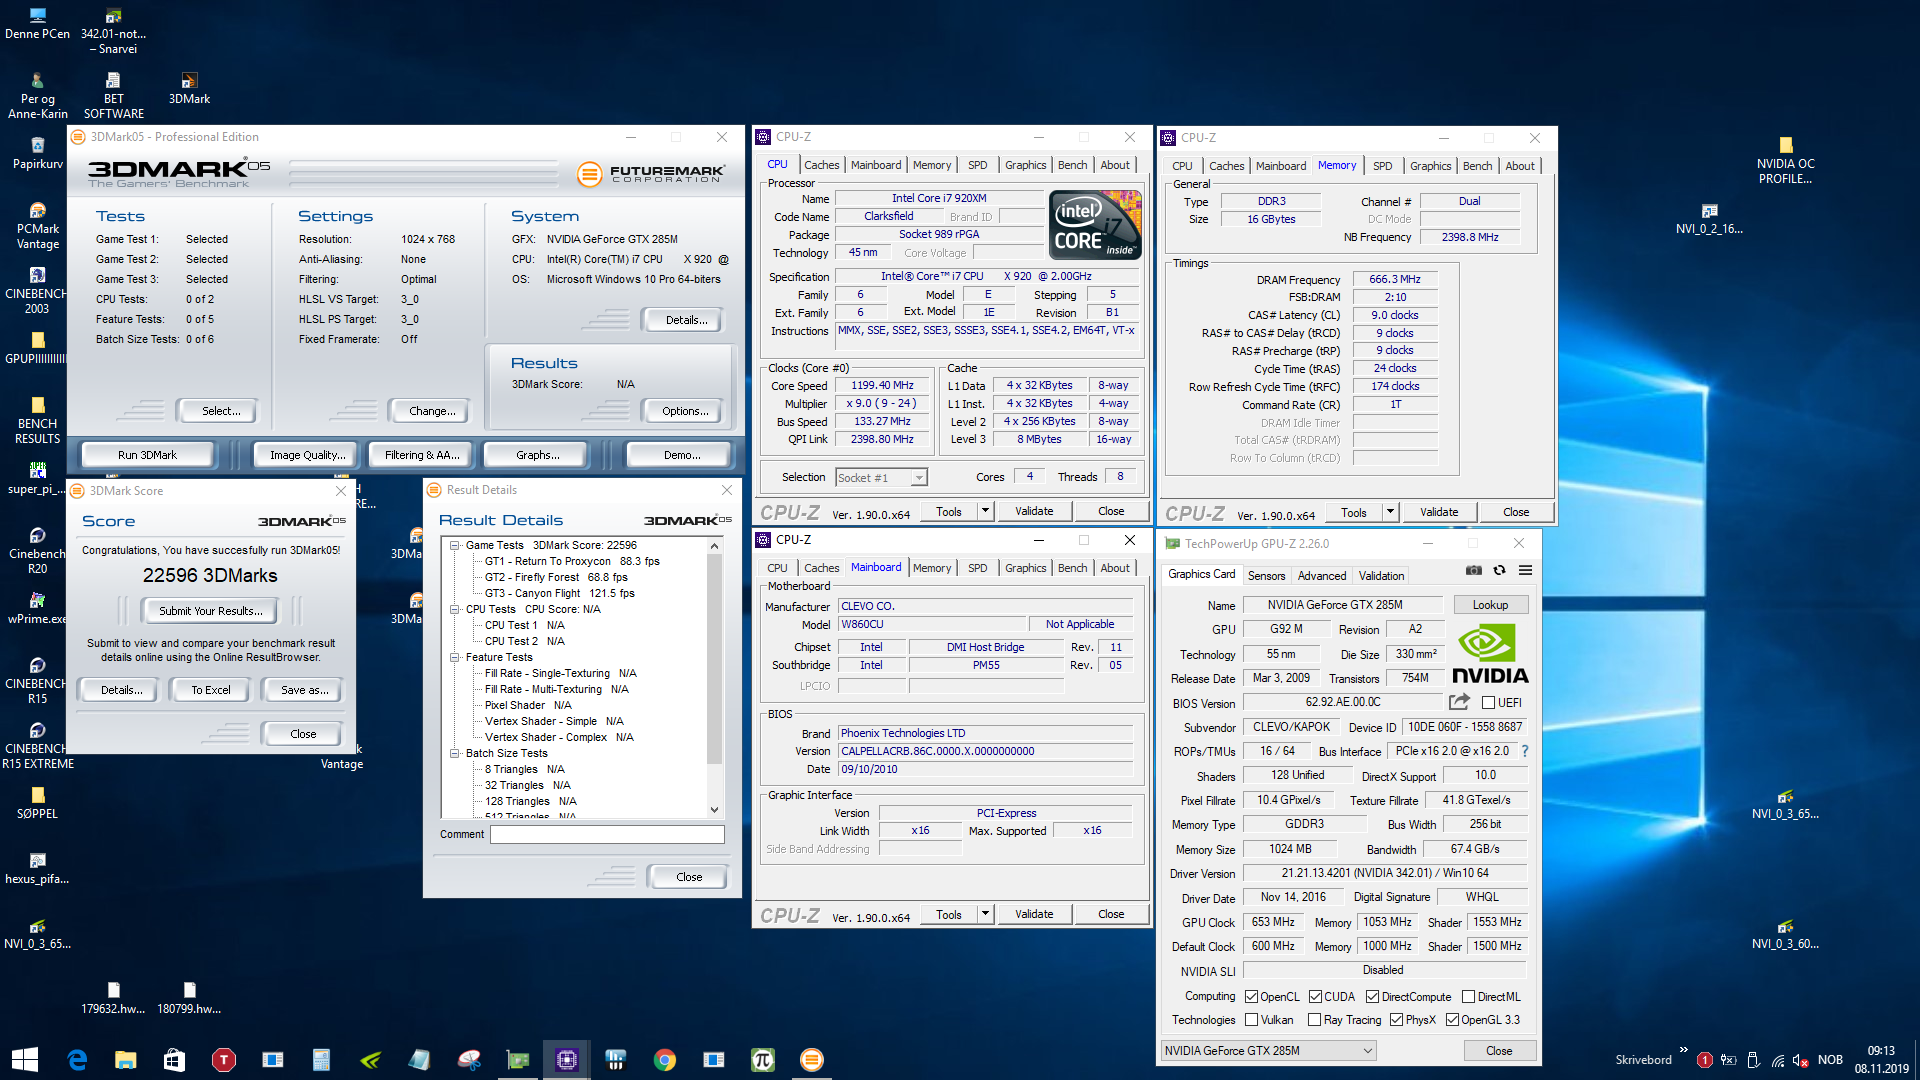
Task: Collapse the CPU Tests tree node
Action: [x=454, y=609]
